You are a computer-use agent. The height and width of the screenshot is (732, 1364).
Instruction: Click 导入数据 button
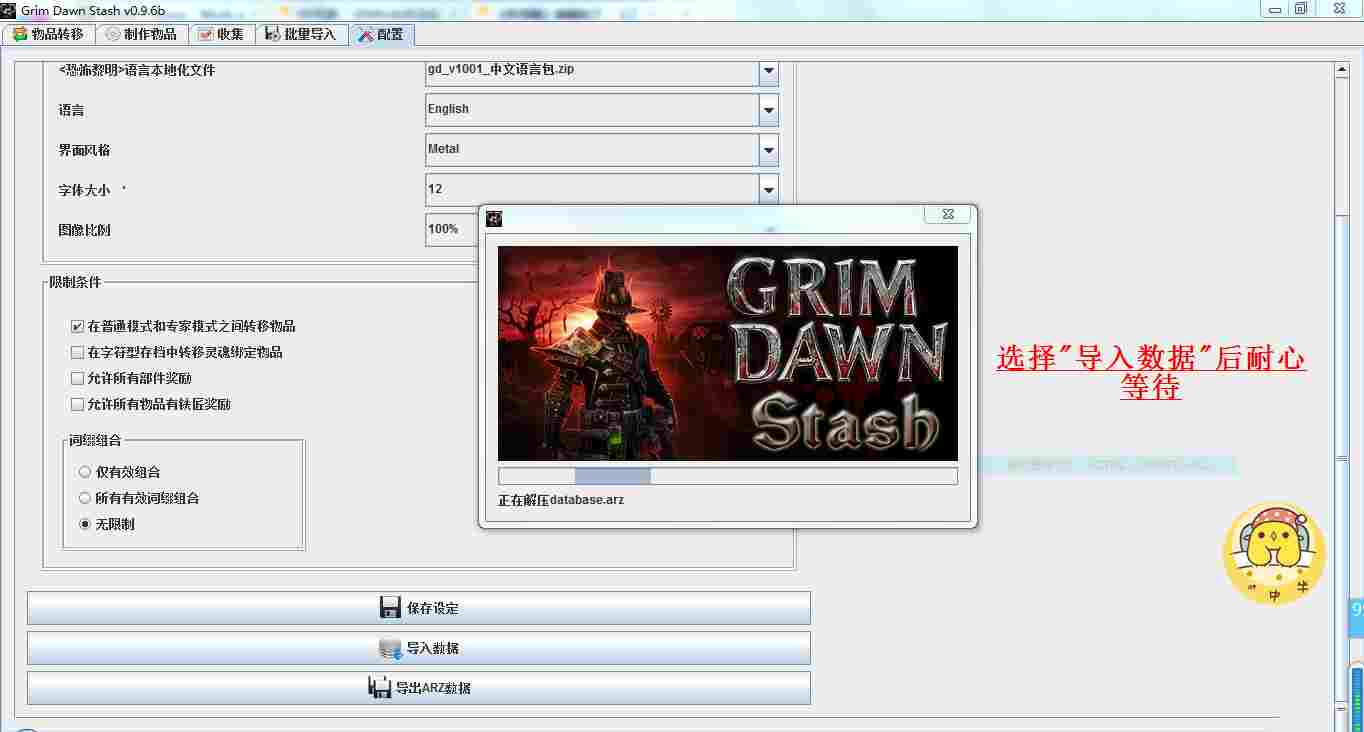(419, 648)
